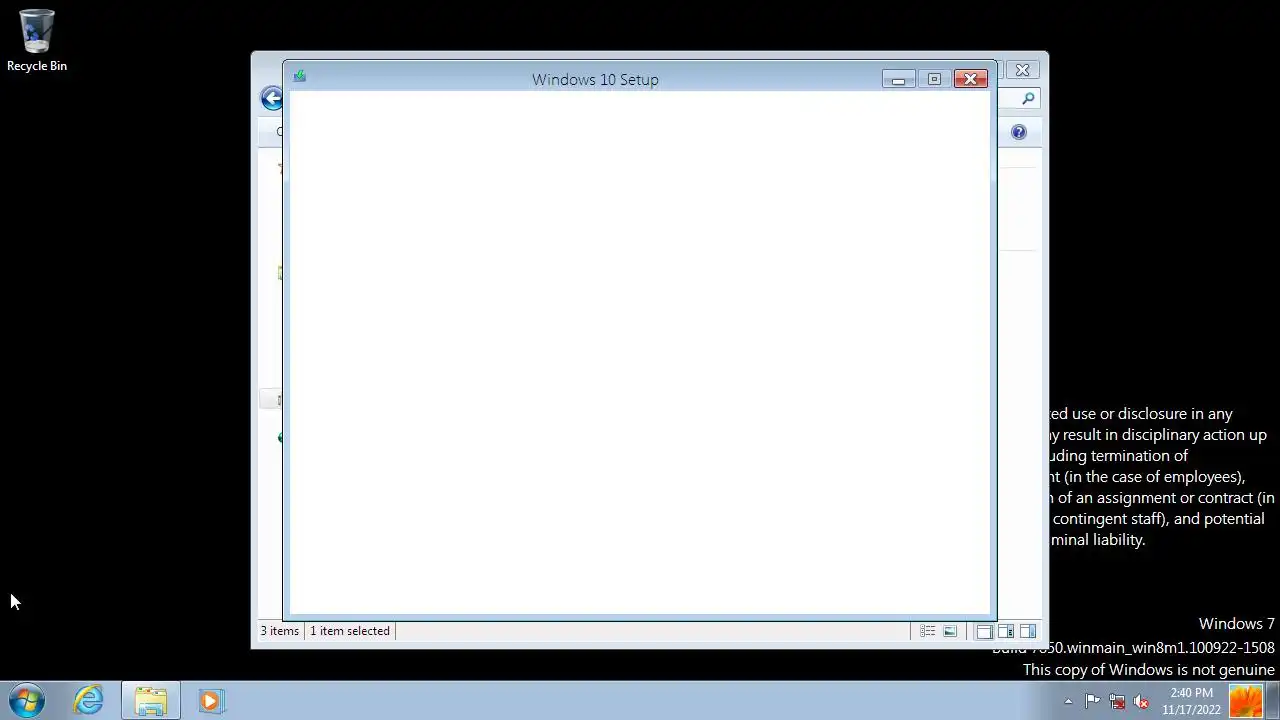
Task: Click the Explorer search magnifier icon
Action: 1028,98
